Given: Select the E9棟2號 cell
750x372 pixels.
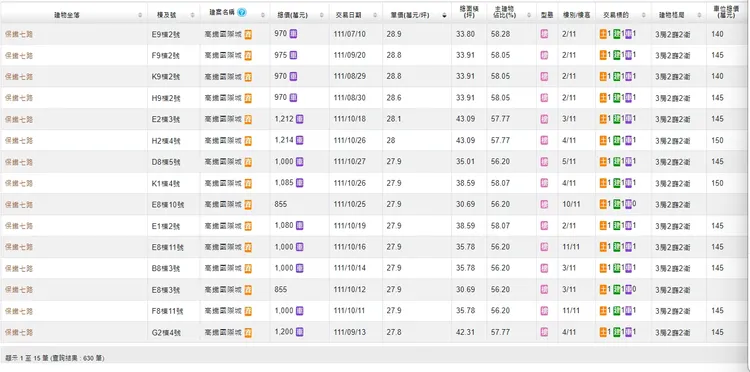Looking at the screenshot, I should (174, 34).
